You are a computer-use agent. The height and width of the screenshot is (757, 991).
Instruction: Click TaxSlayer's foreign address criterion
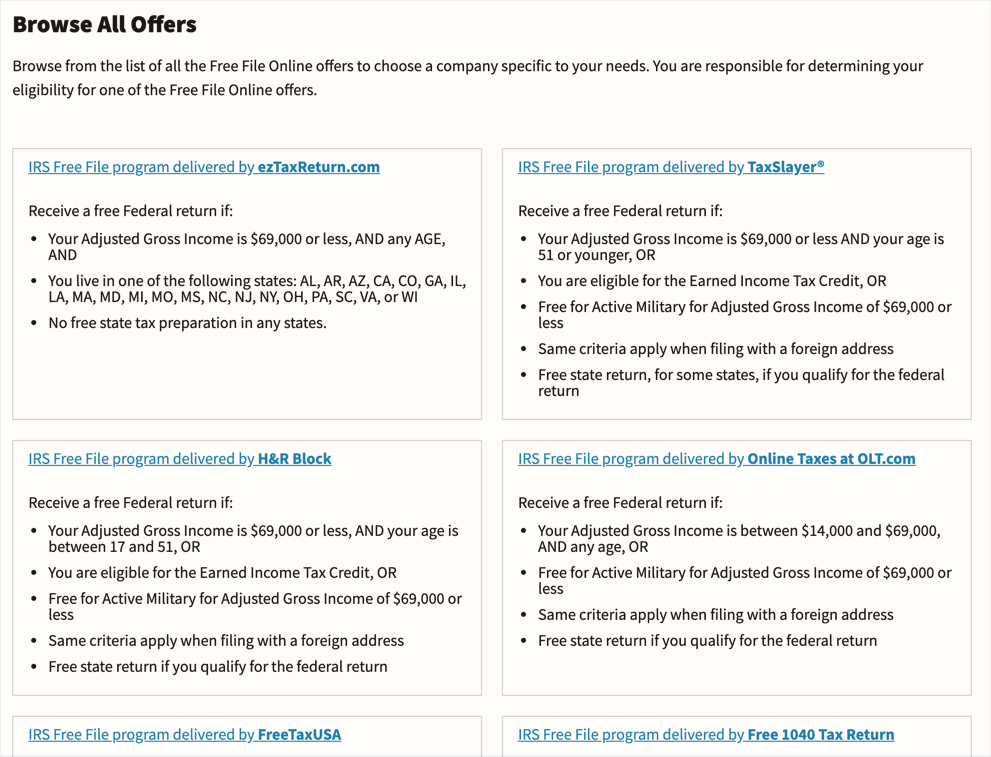click(x=715, y=349)
